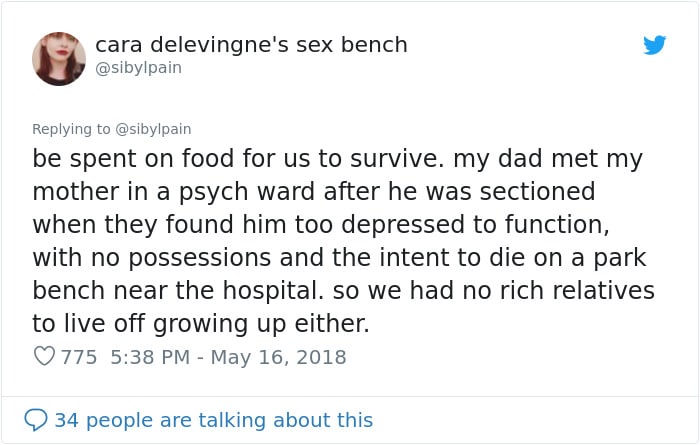Select the May 16, 2018 date
700x445 pixels.
278,357
